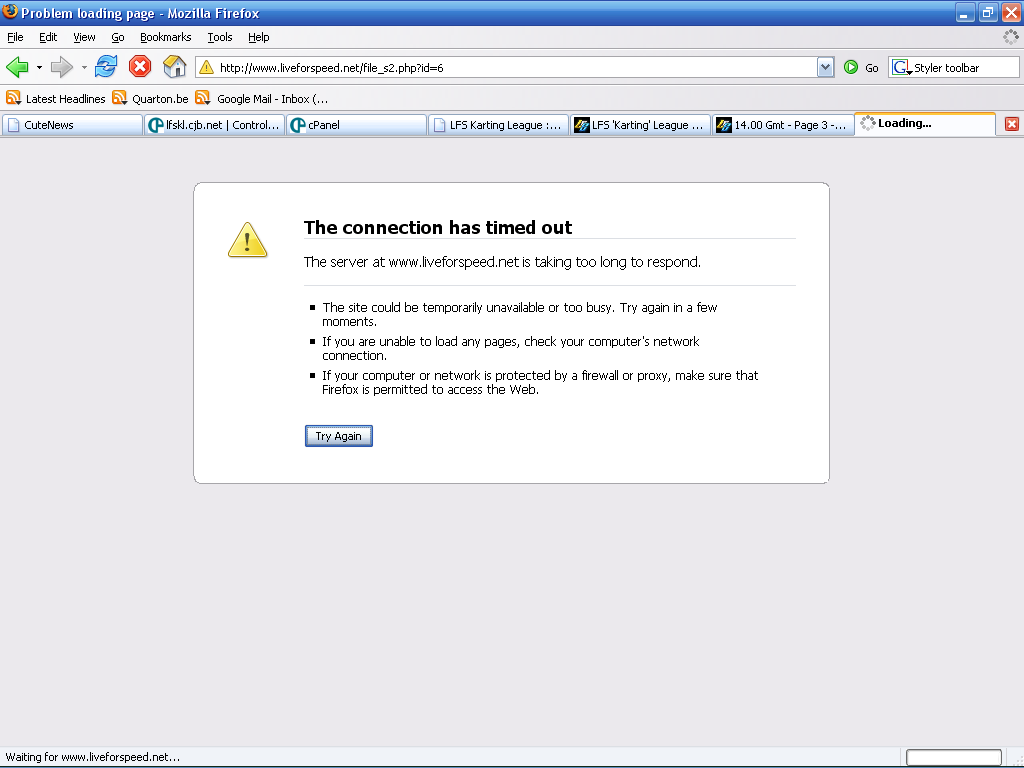Click the 'Waiting for www.liveforspeed.net…' status text
The width and height of the screenshot is (1024, 768).
93,758
